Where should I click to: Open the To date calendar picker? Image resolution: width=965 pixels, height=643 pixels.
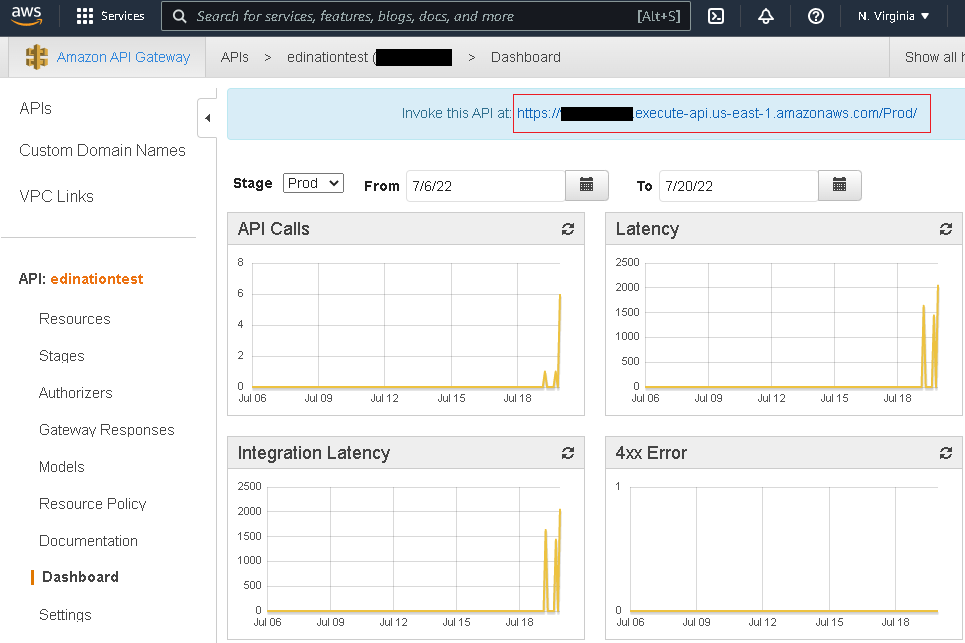click(x=839, y=185)
